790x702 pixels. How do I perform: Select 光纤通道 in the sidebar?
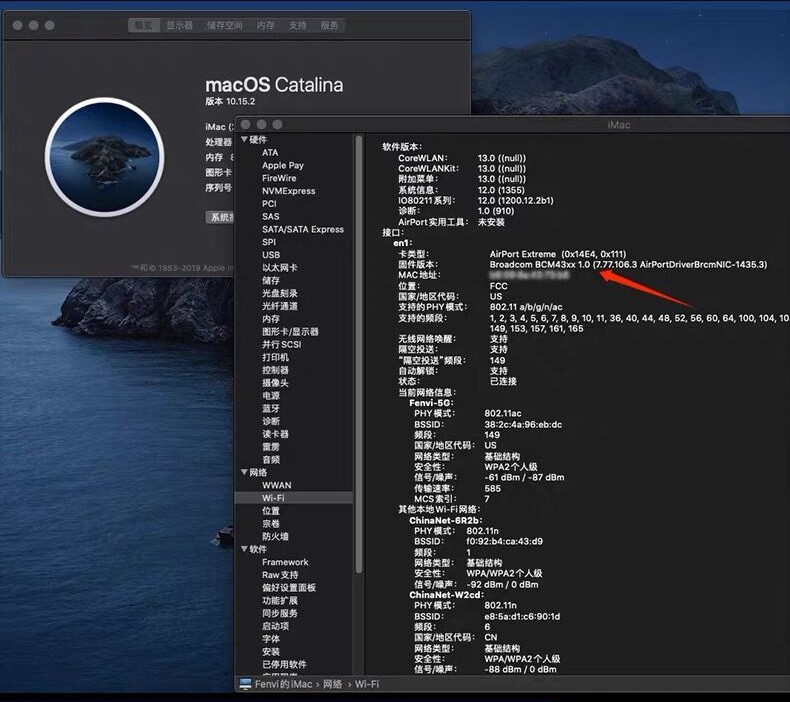(280, 306)
